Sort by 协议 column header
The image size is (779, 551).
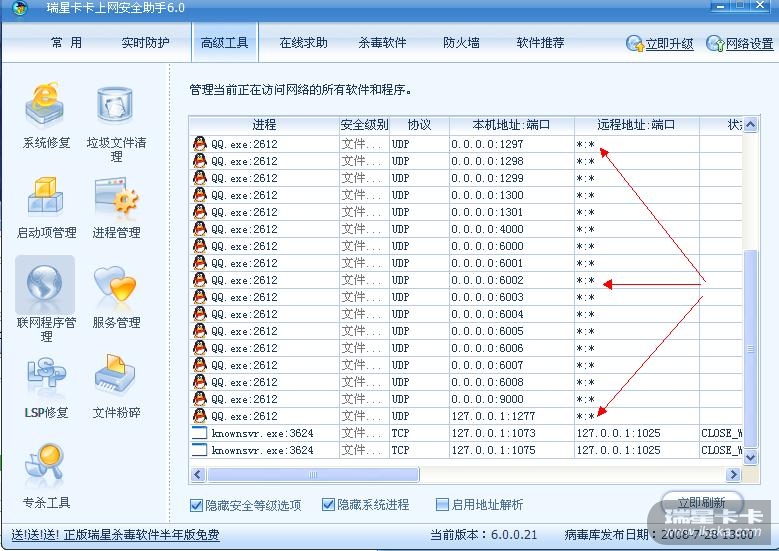point(419,125)
